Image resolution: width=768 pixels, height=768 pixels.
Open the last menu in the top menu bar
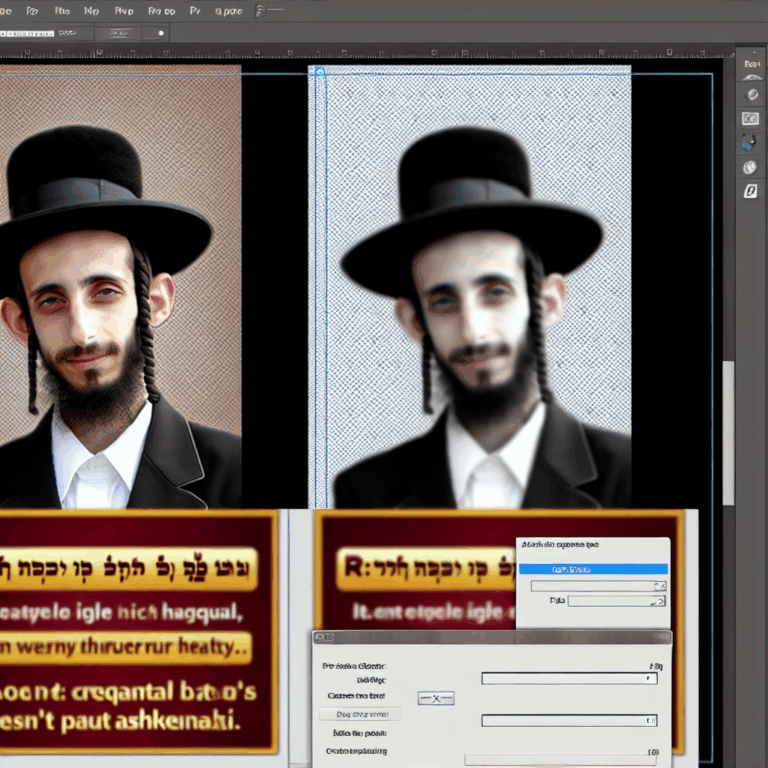point(228,11)
